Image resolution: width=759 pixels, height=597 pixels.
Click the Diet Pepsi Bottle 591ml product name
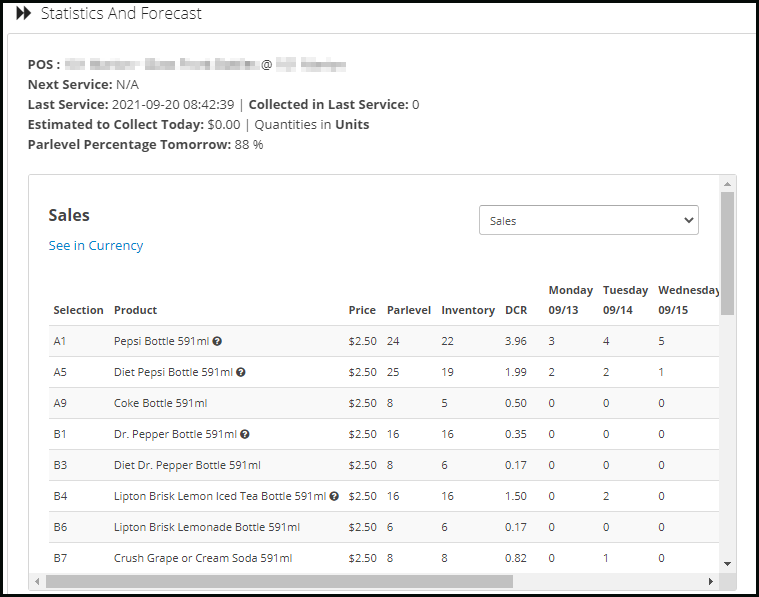(173, 372)
